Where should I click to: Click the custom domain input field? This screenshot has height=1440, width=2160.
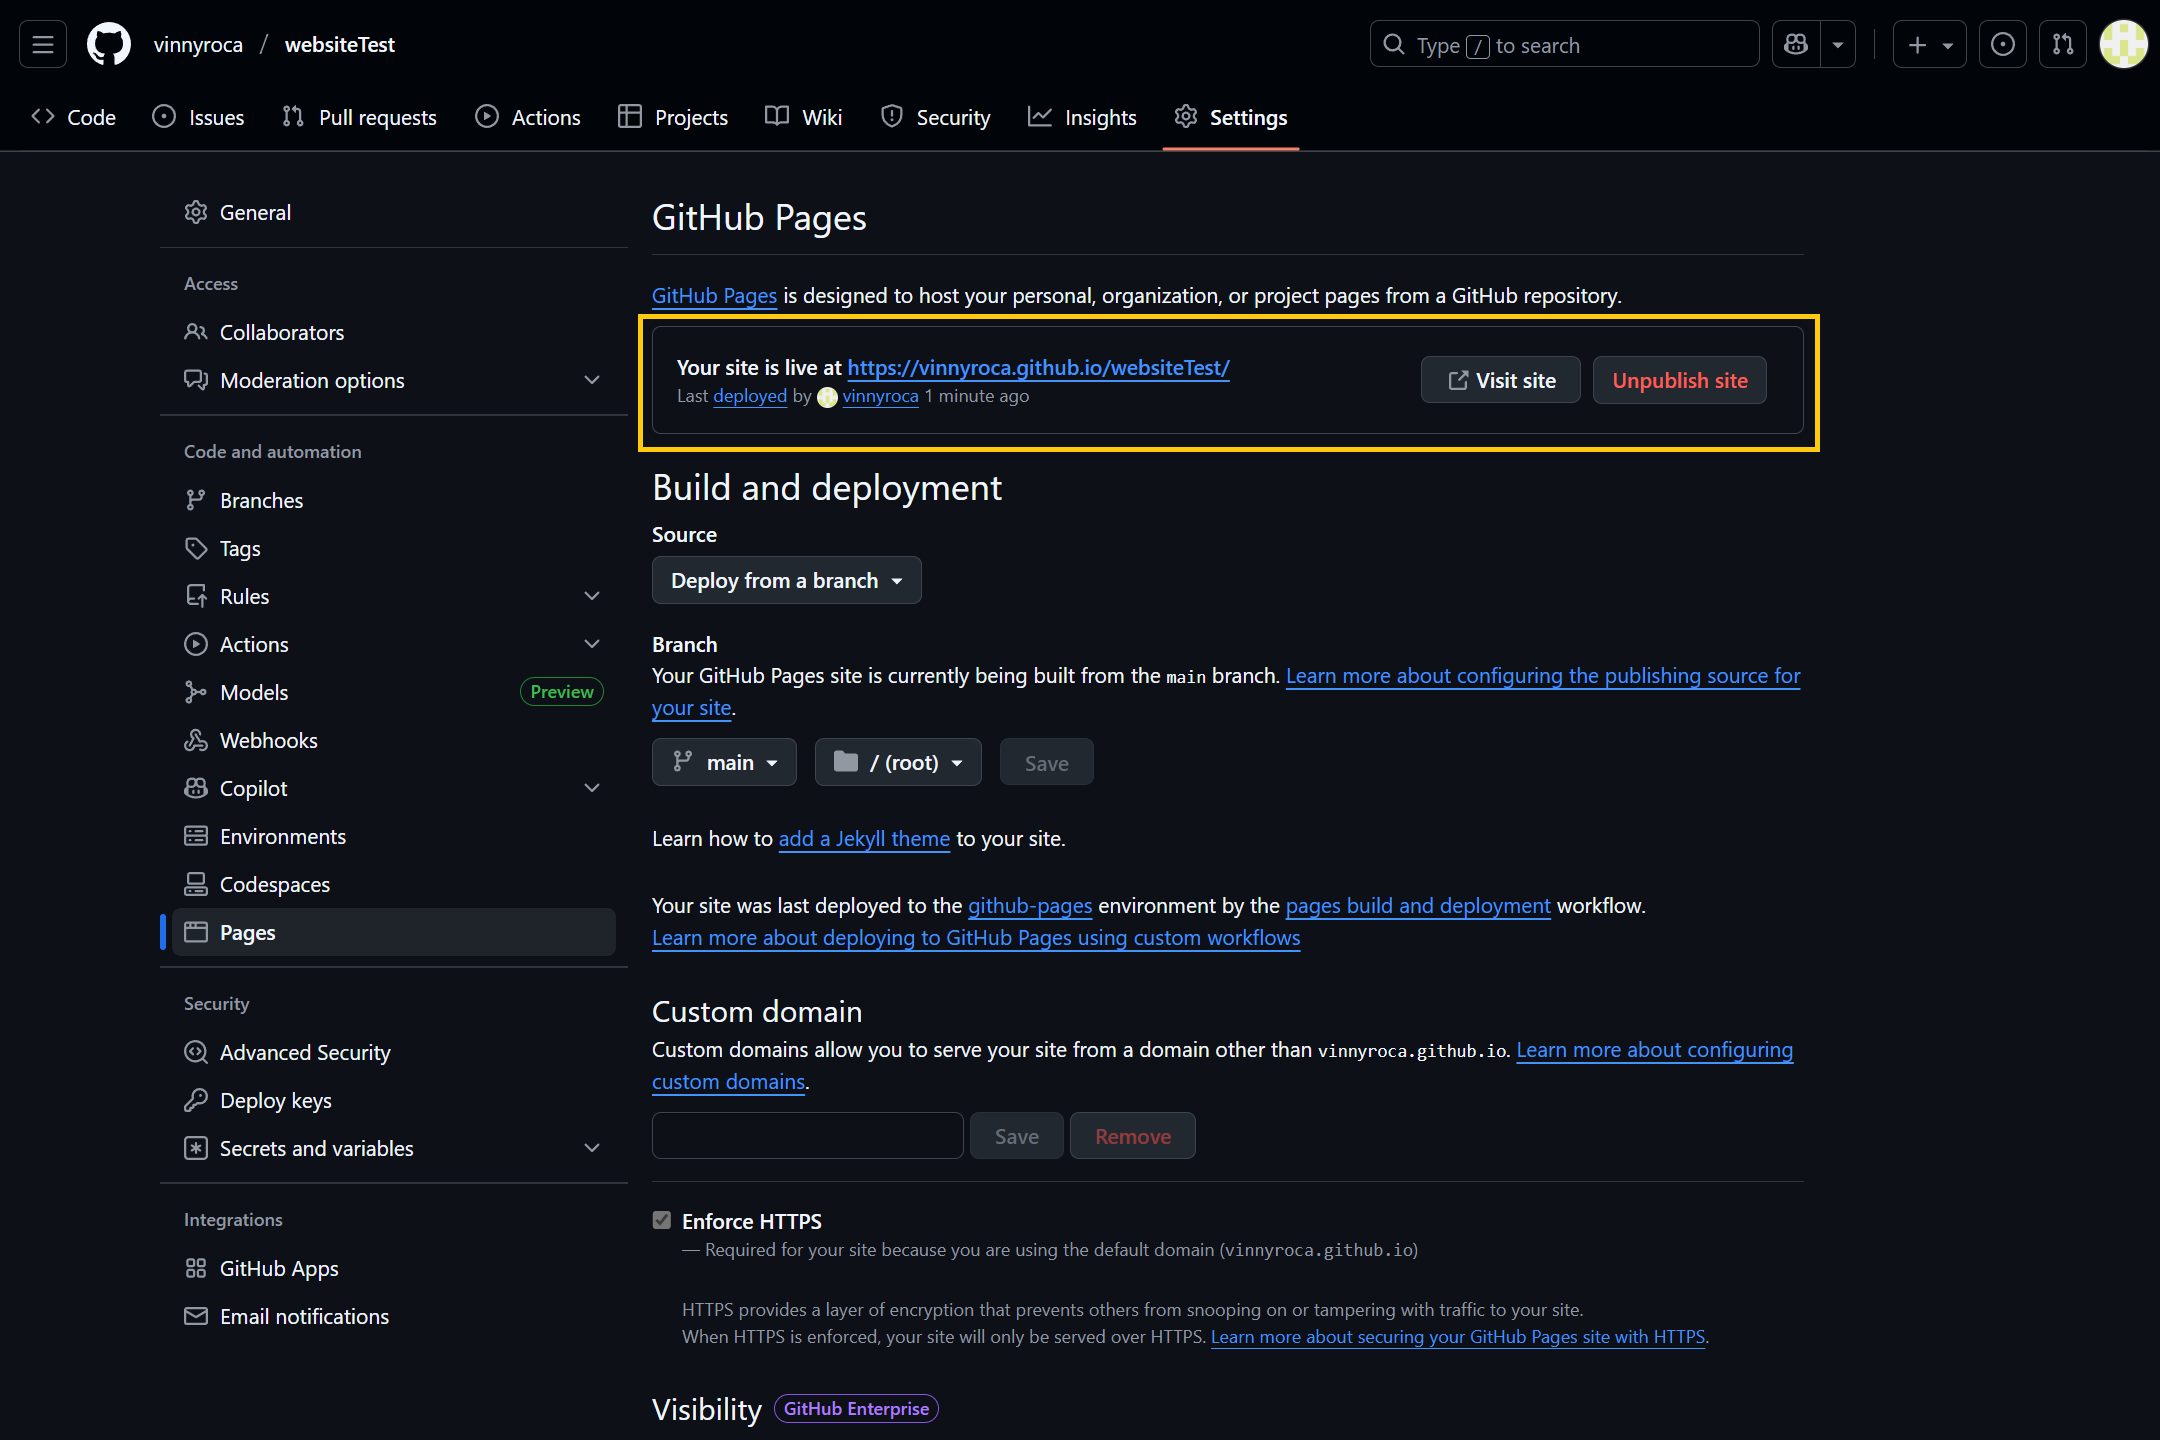pyautogui.click(x=806, y=1135)
